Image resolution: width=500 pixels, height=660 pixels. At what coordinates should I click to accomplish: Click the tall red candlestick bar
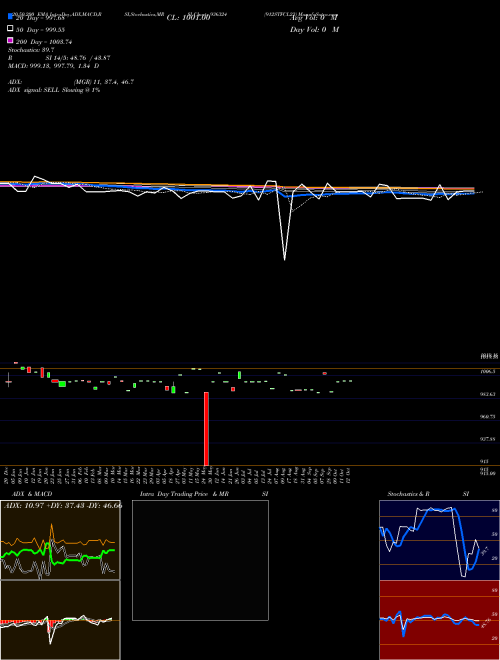pos(206,428)
